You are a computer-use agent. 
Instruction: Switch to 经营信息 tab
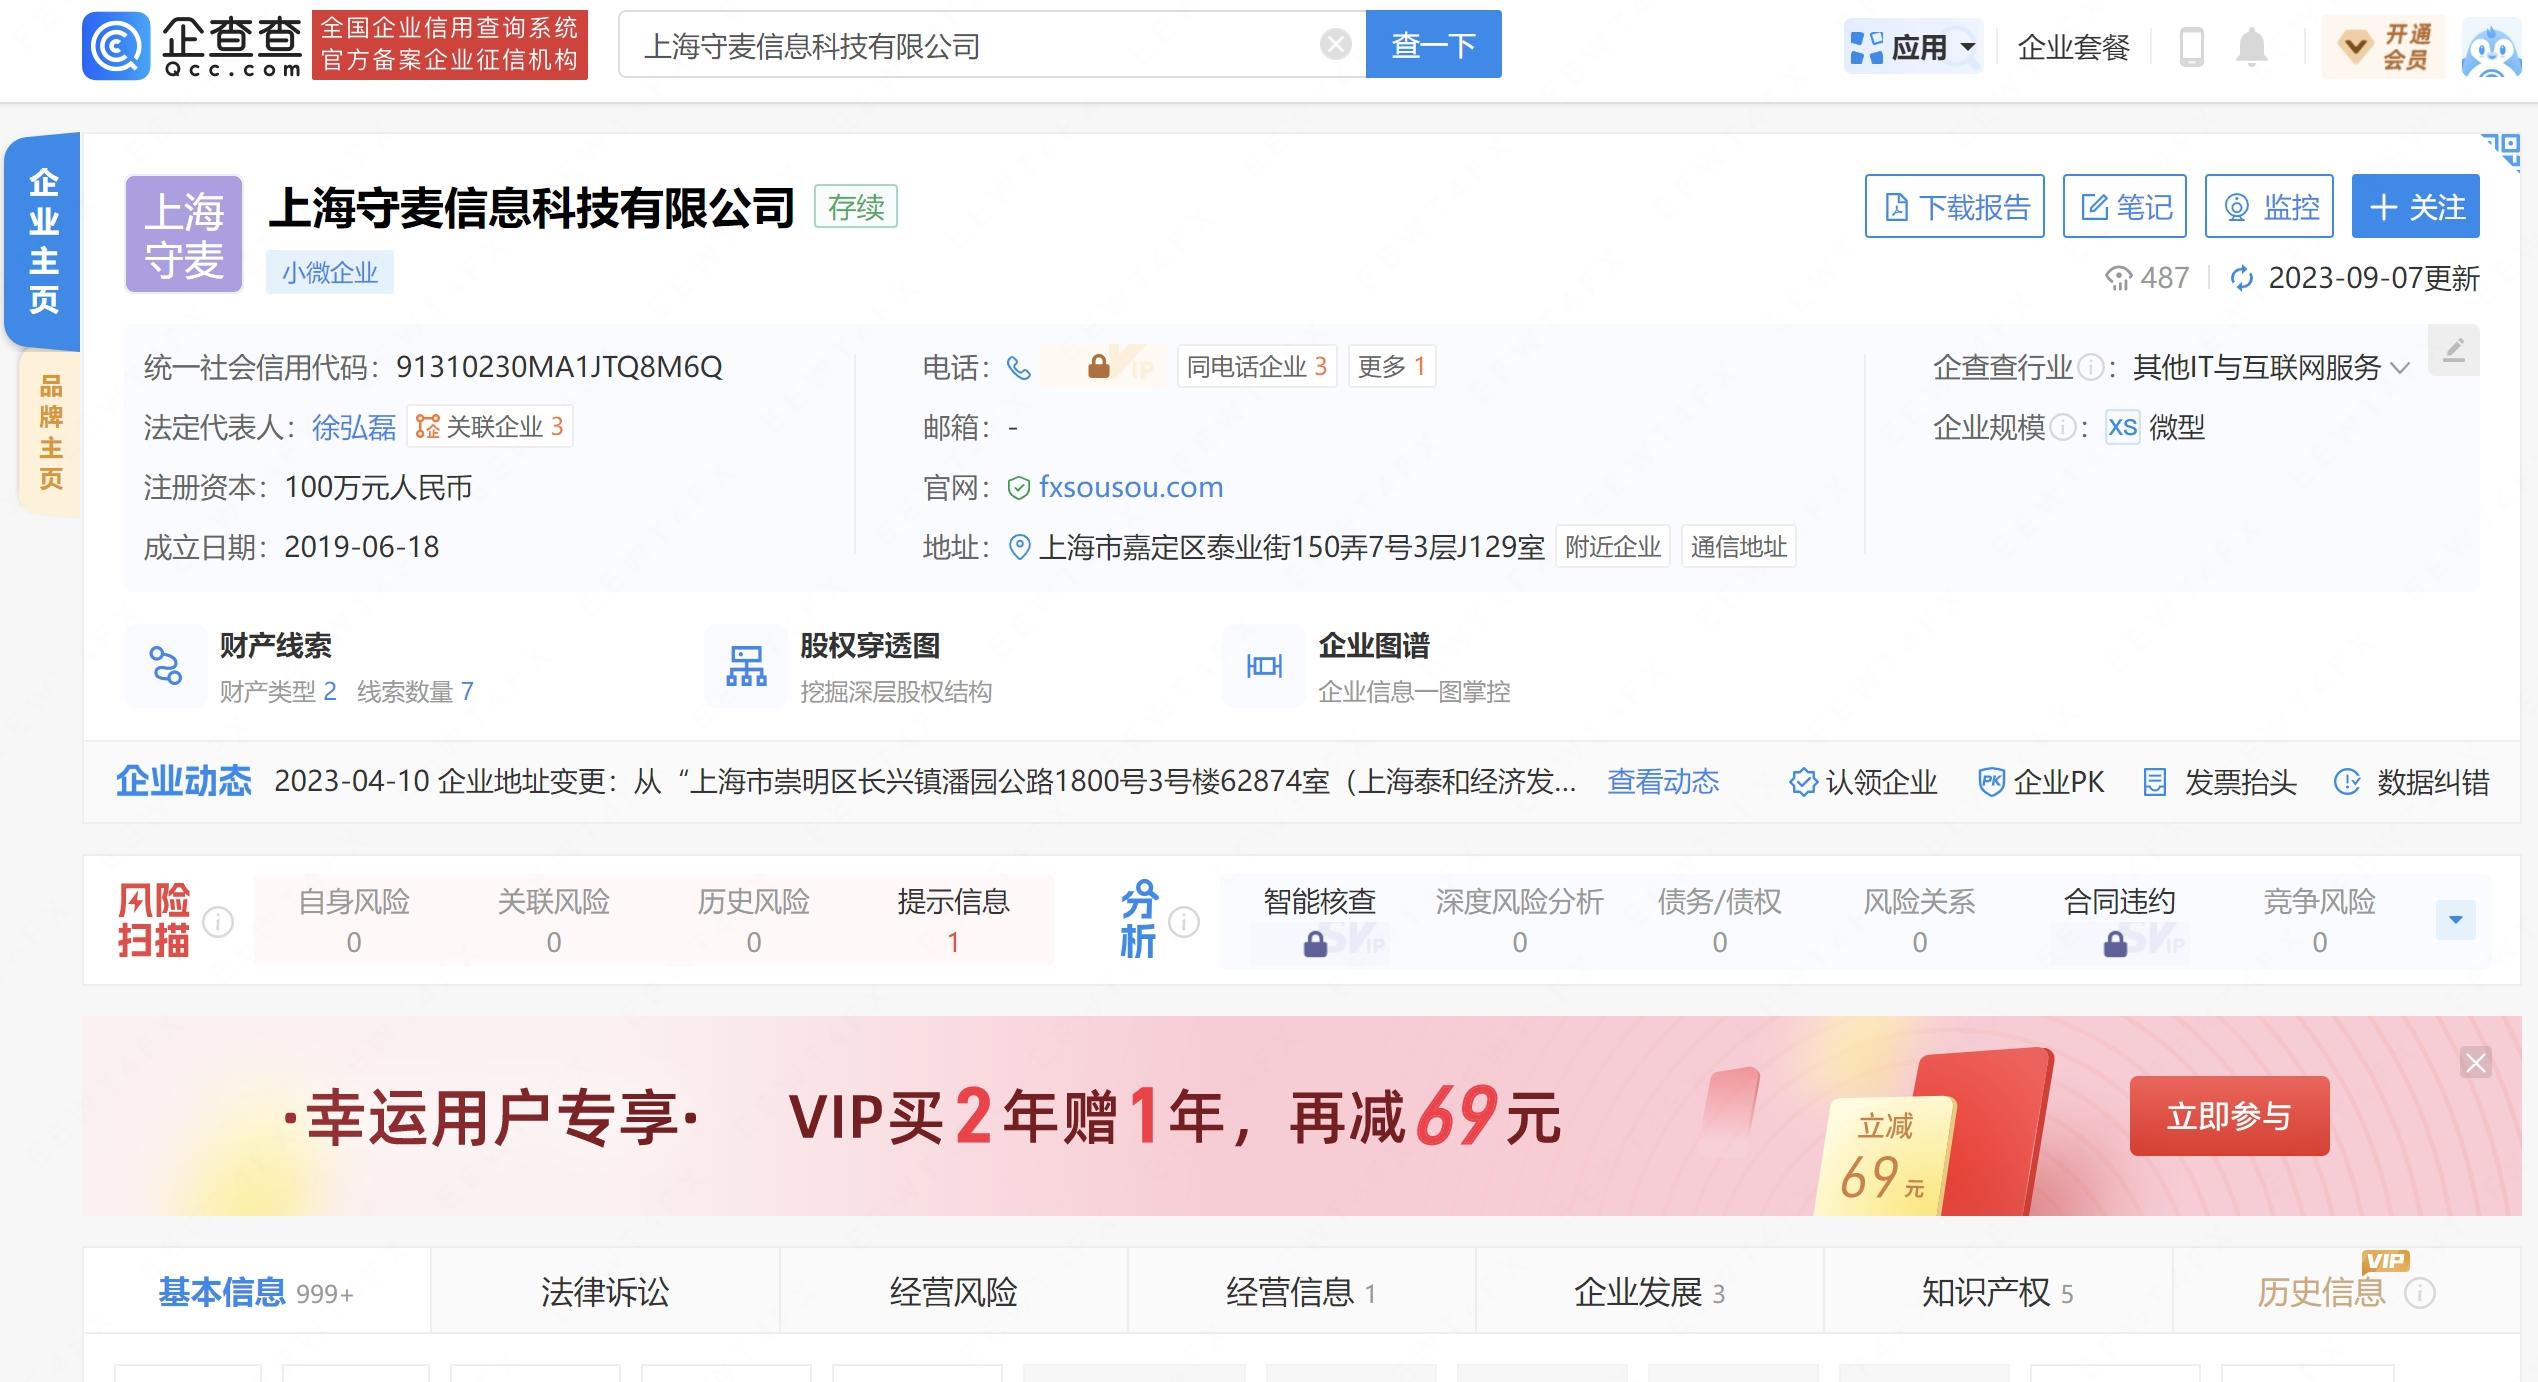tap(1301, 1292)
